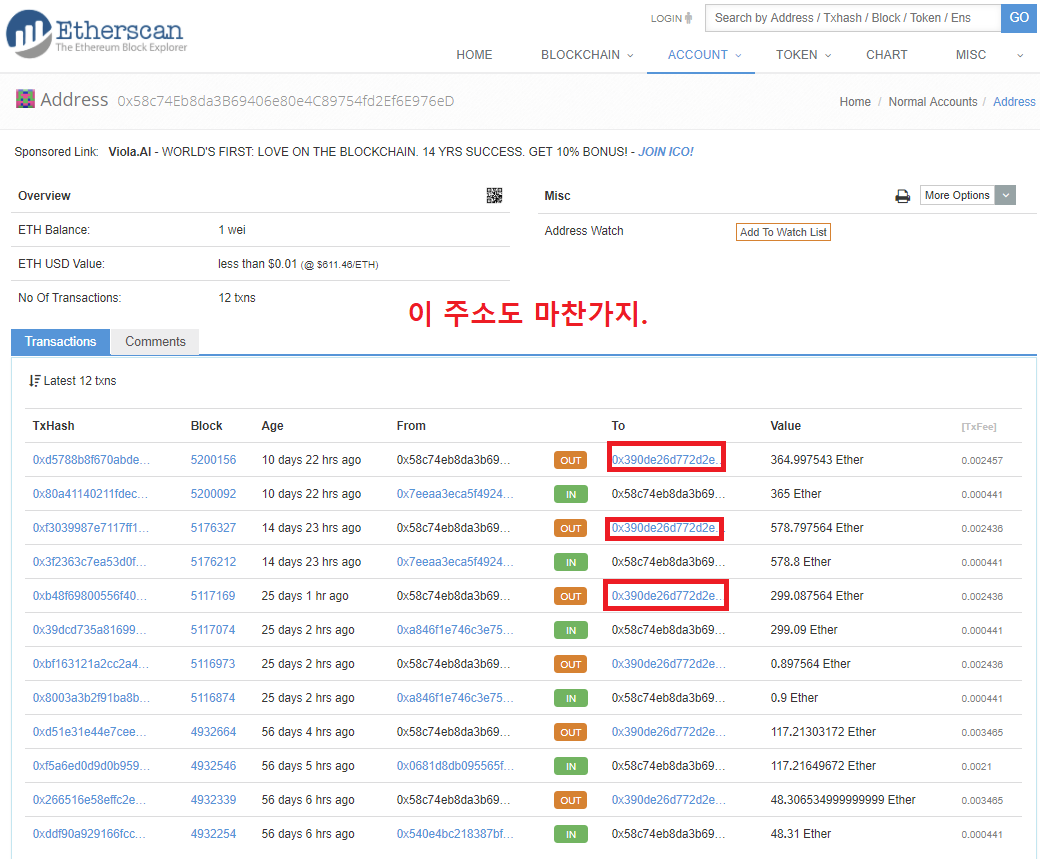Open transaction 0xb48f69800556f40...
The height and width of the screenshot is (859, 1040).
pos(90,596)
